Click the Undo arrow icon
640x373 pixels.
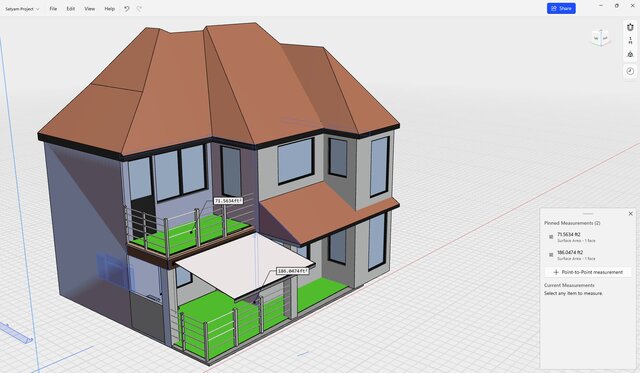pyautogui.click(x=127, y=9)
